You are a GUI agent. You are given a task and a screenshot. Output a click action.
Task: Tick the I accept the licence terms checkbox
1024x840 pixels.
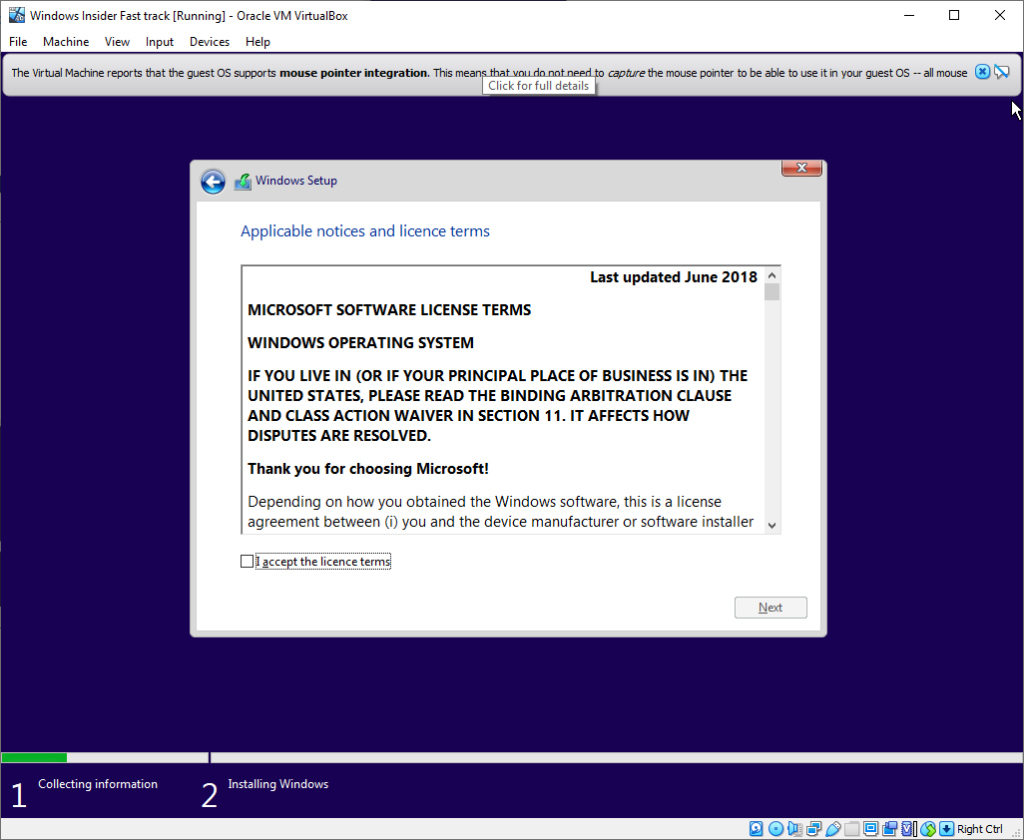pyautogui.click(x=247, y=562)
